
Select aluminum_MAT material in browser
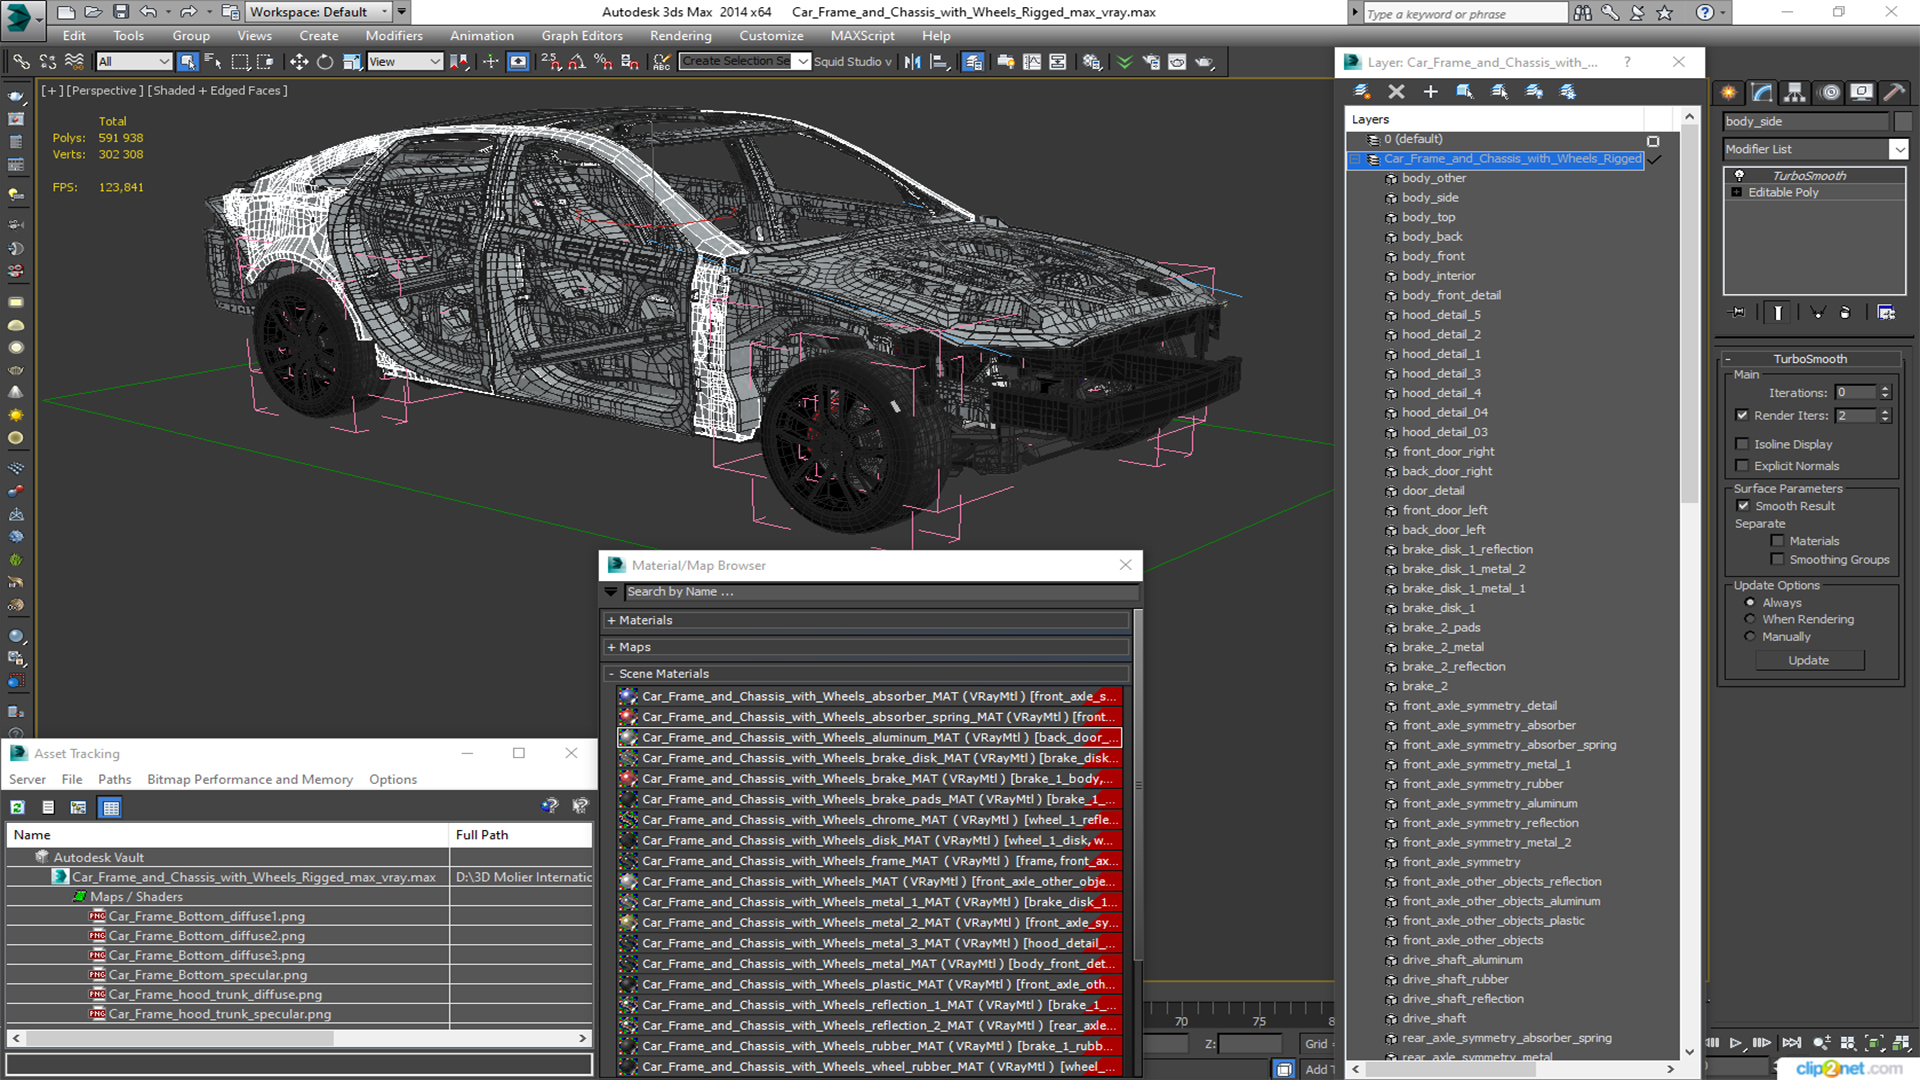[869, 738]
